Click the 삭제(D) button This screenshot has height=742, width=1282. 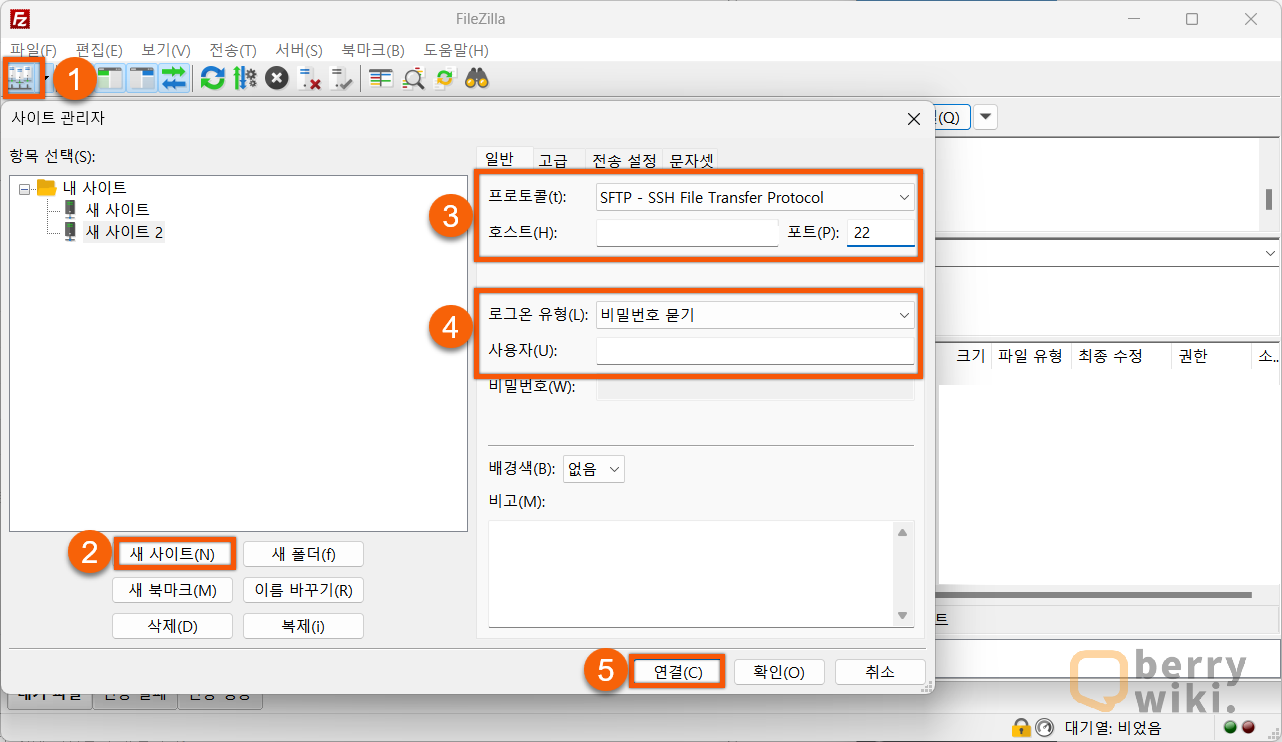[x=173, y=626]
